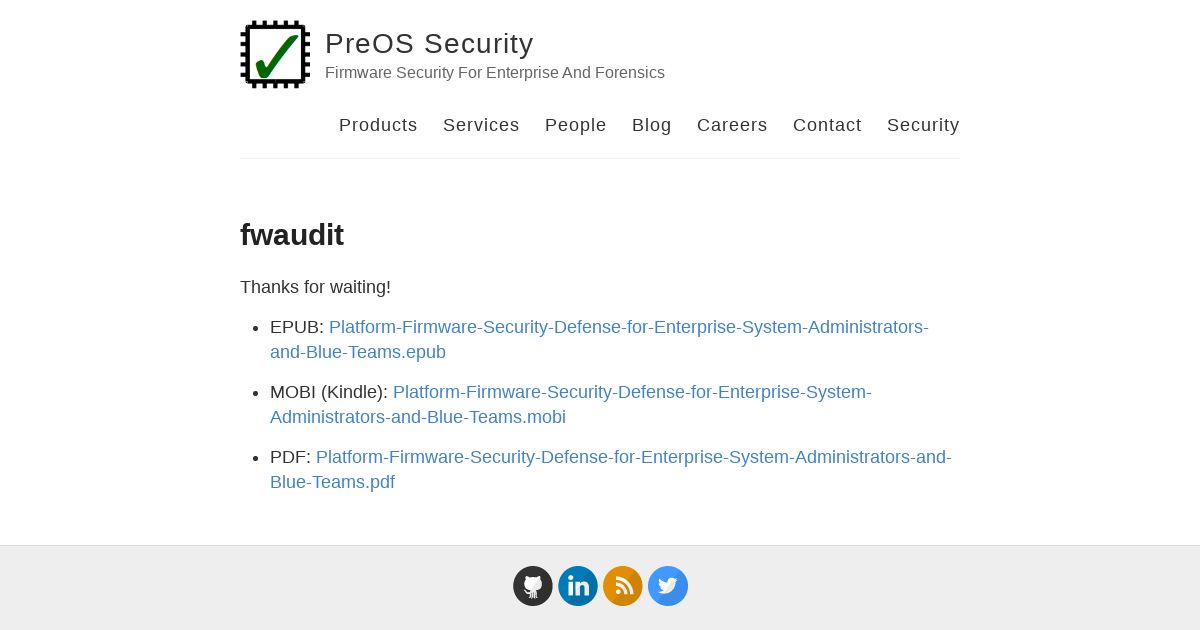
Task: Navigate to the People page
Action: (576, 125)
